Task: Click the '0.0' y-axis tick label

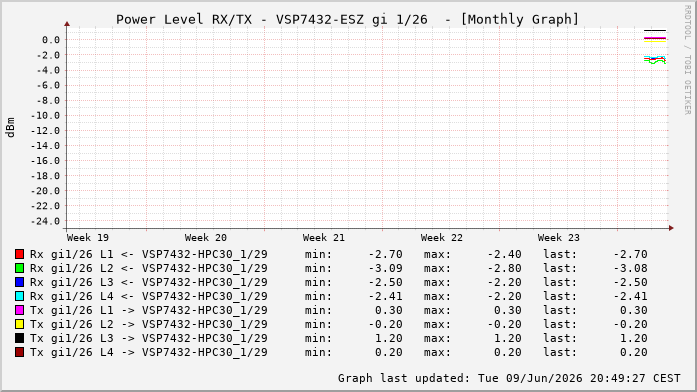Action: point(51,40)
